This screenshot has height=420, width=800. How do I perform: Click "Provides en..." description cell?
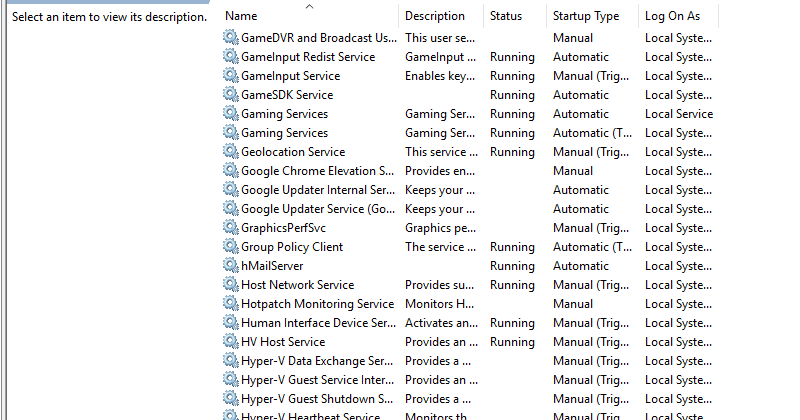(x=440, y=171)
